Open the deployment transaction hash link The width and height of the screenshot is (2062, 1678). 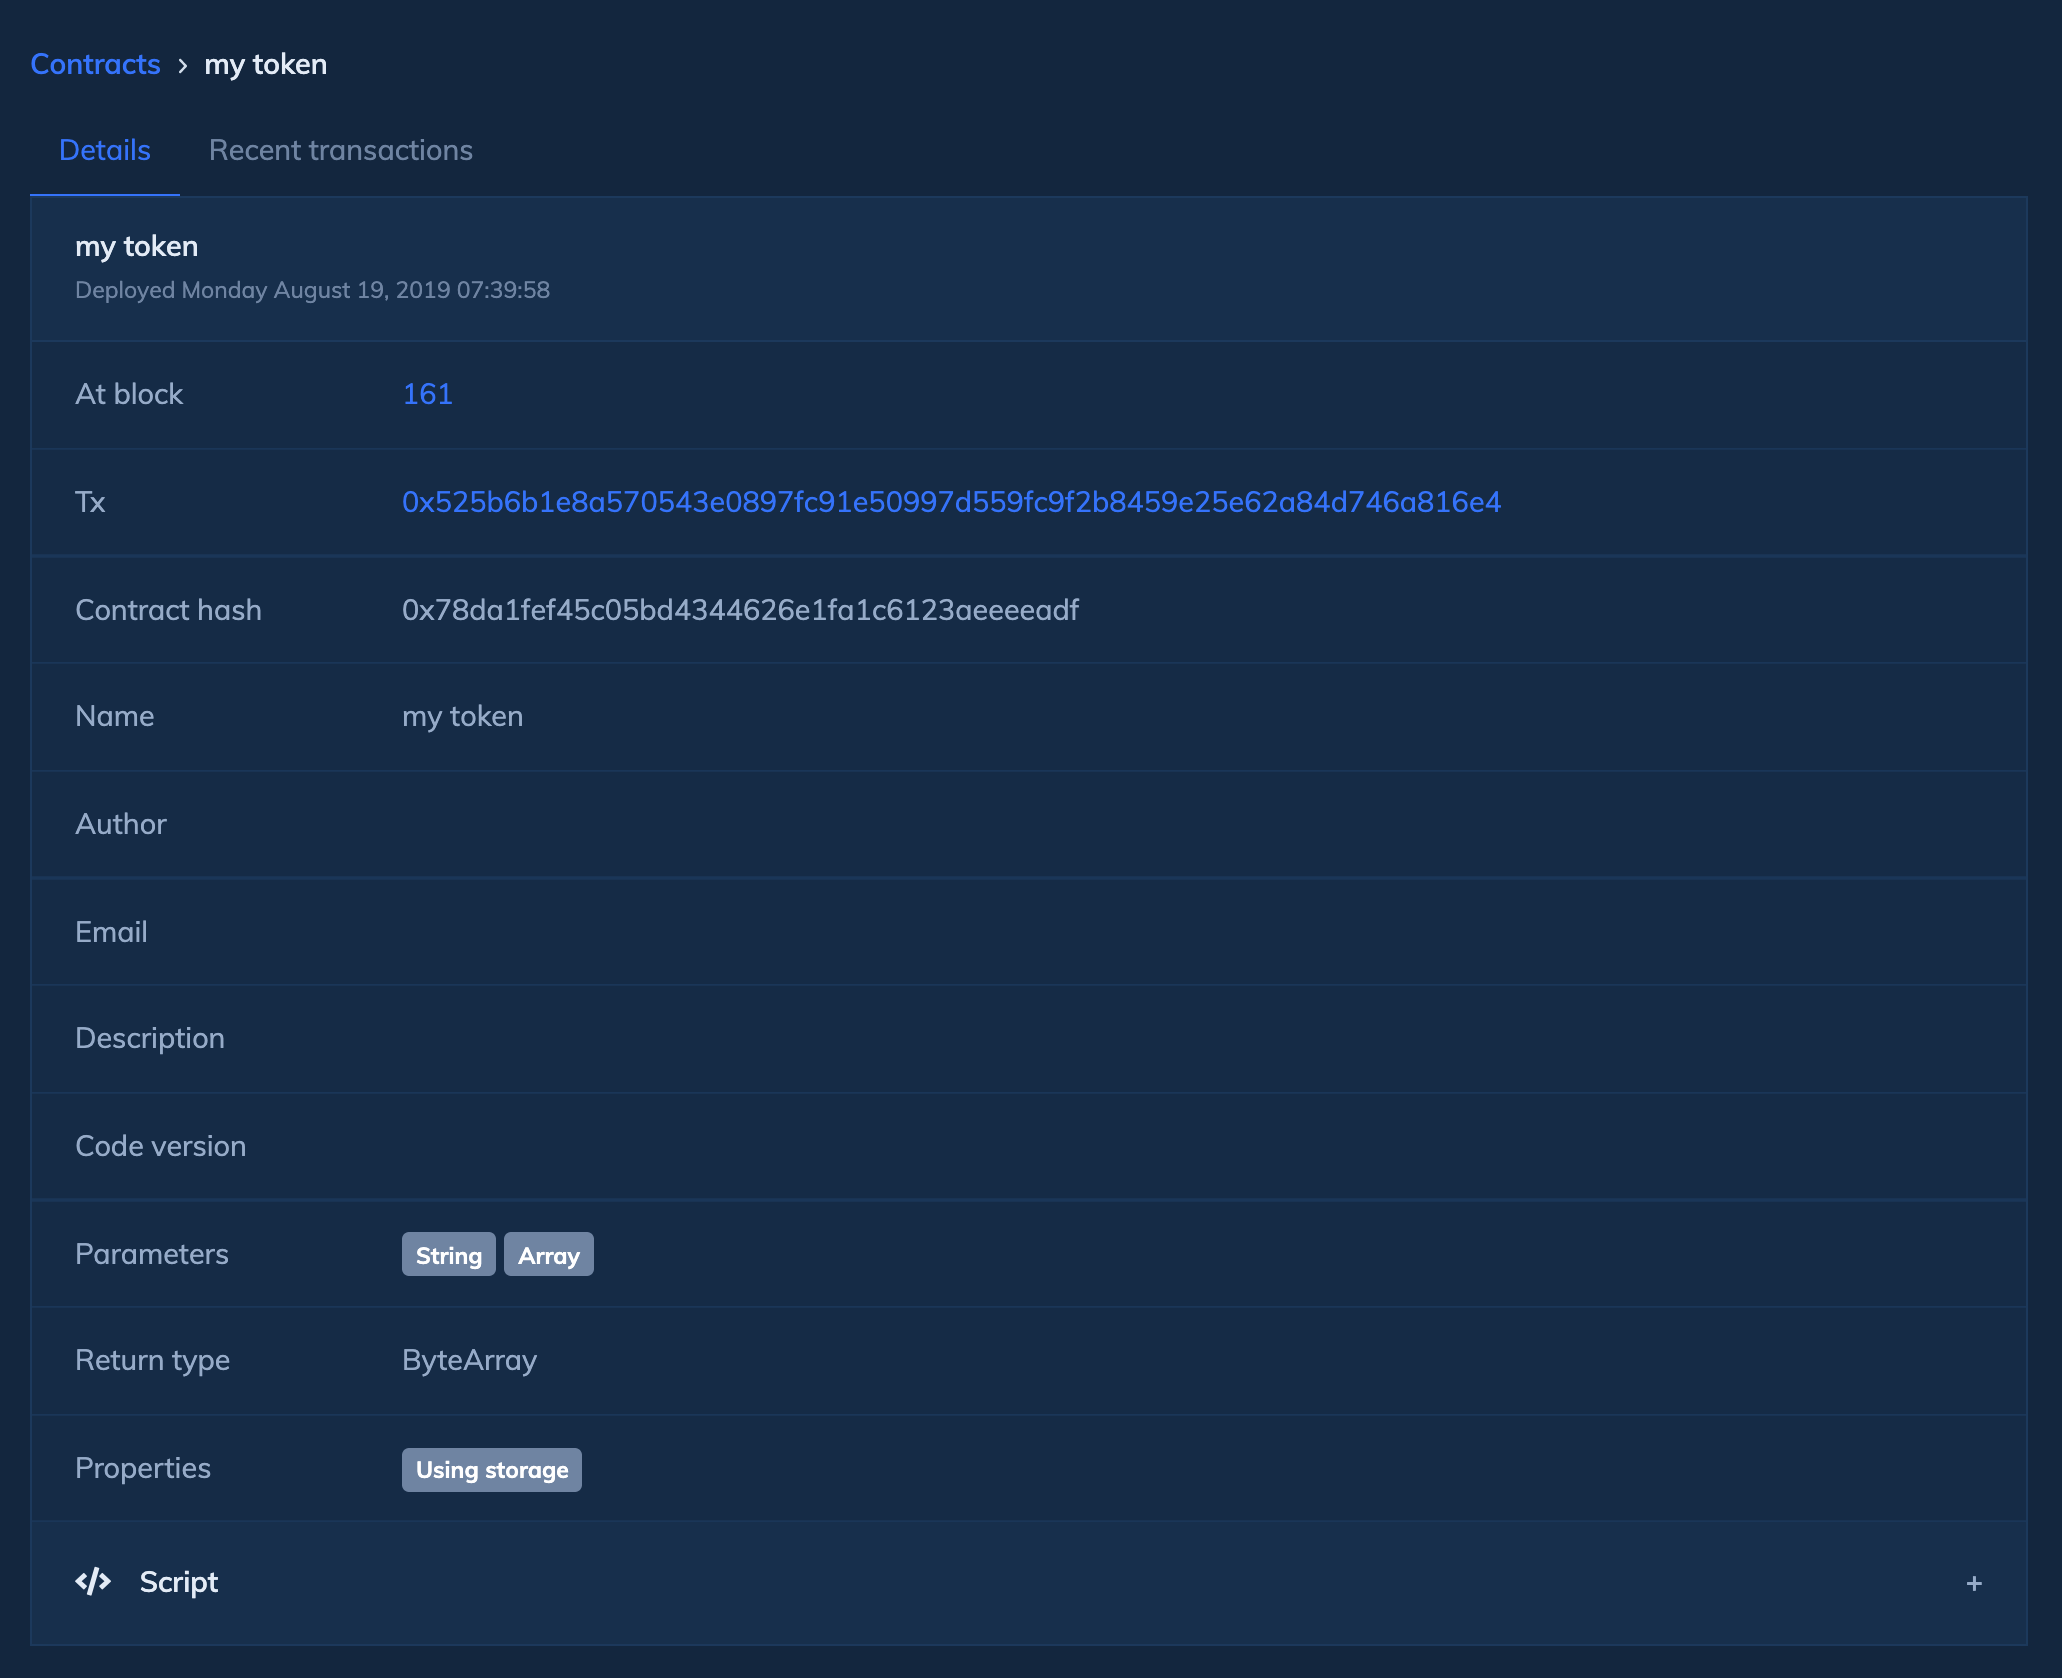pos(951,502)
